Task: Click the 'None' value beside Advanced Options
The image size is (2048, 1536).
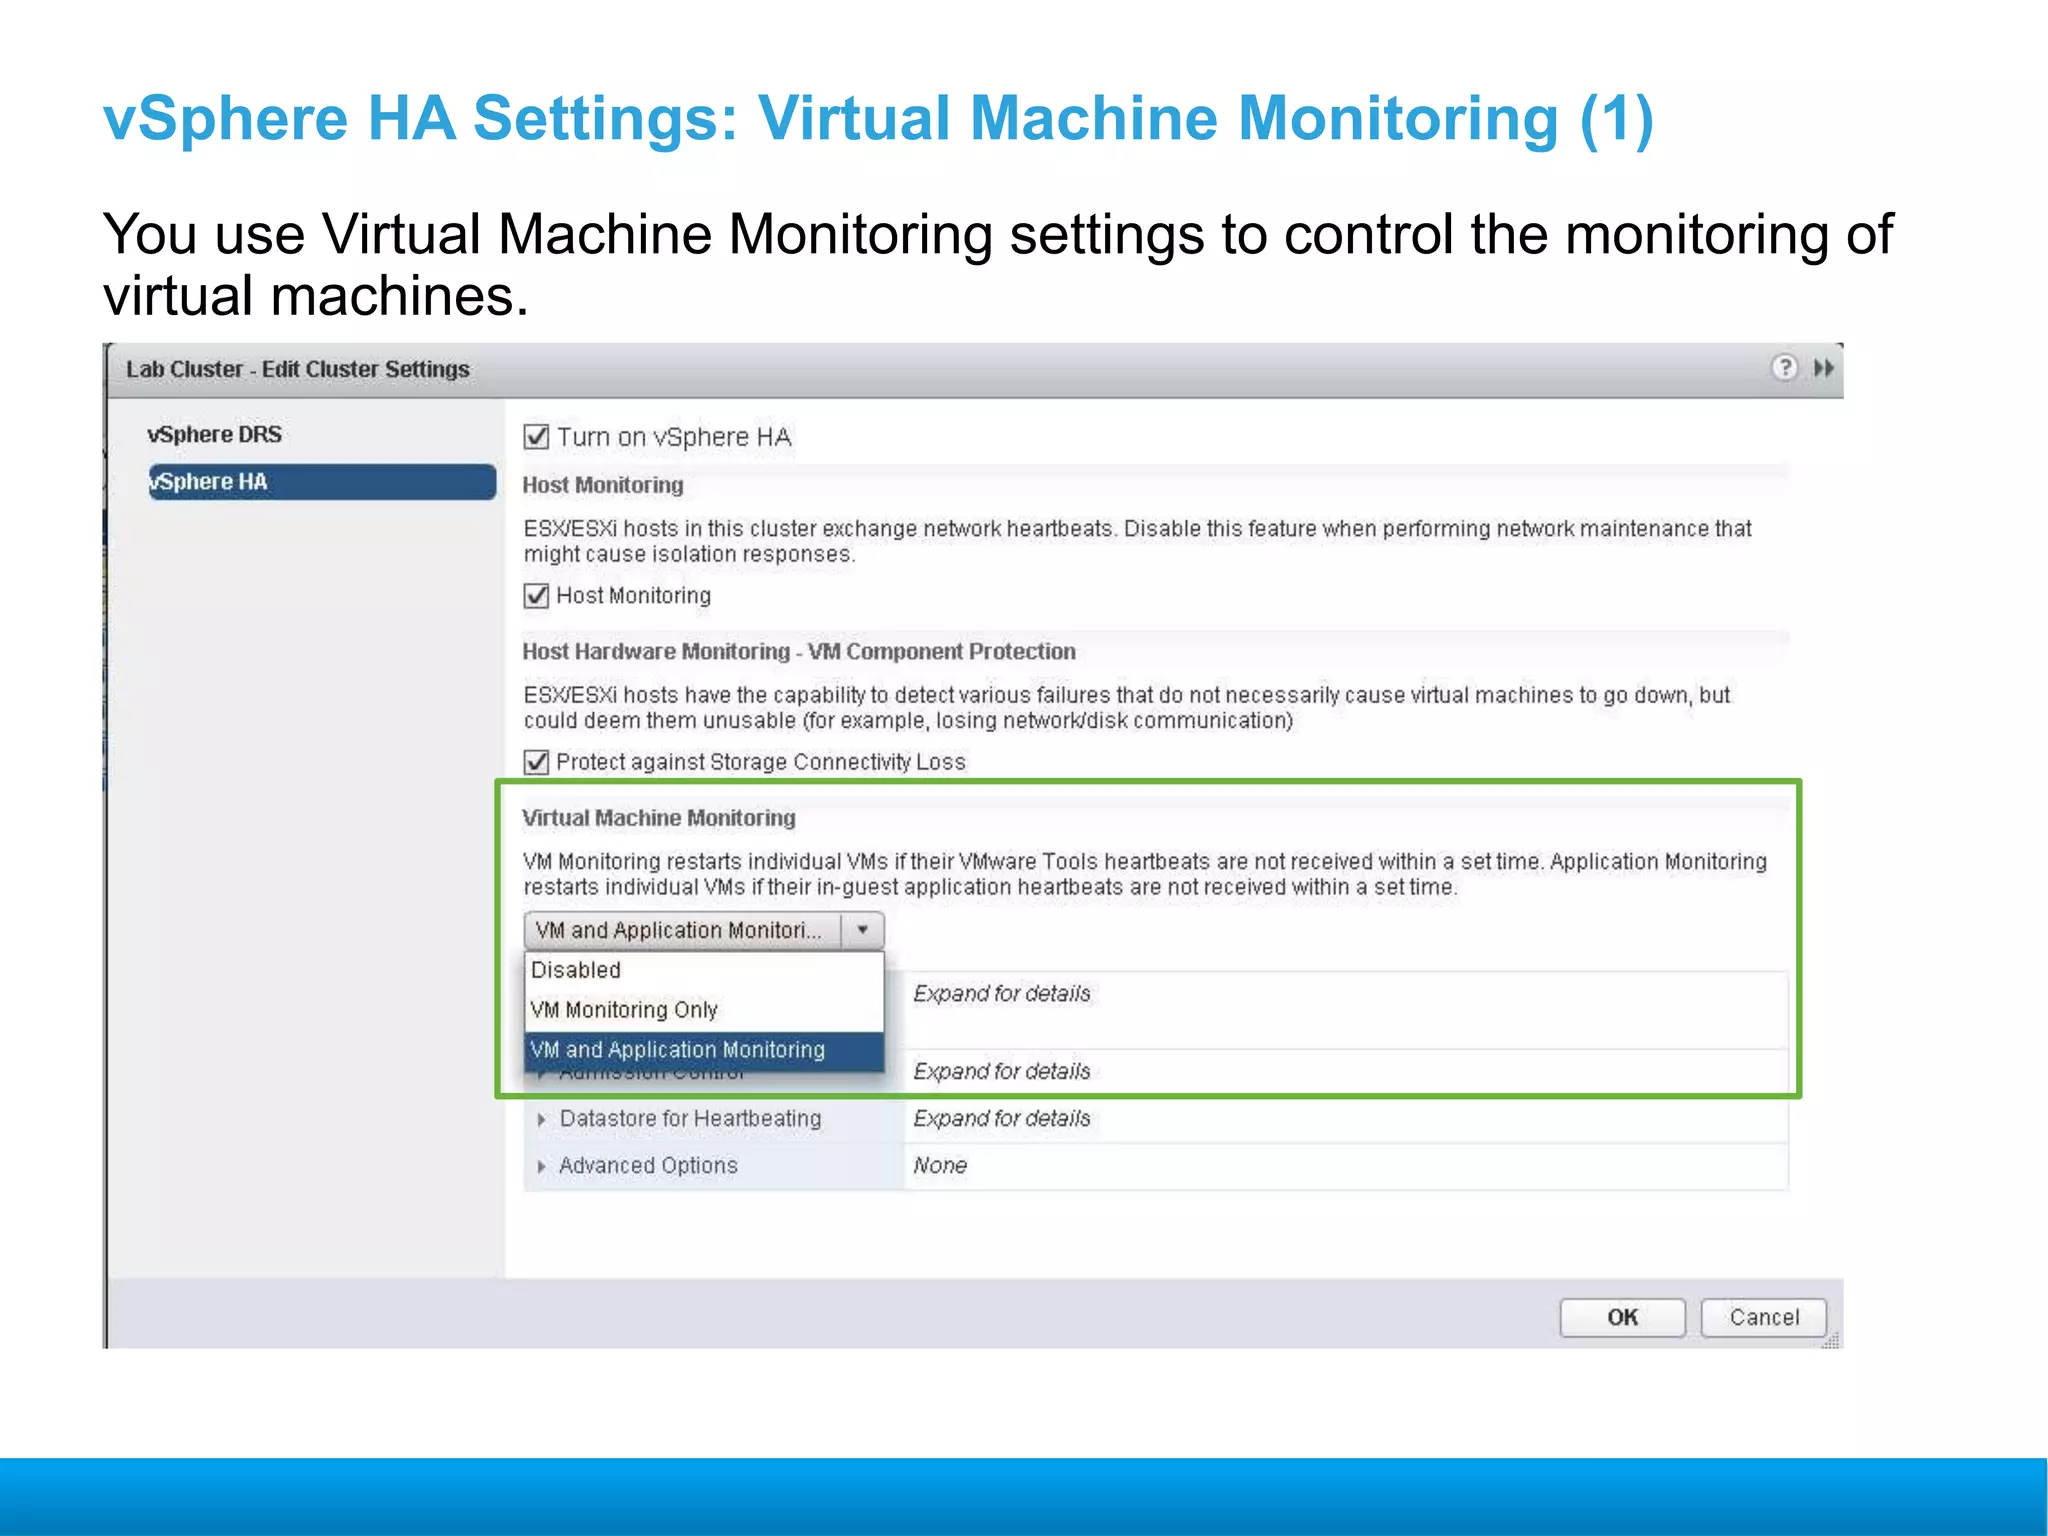Action: point(940,1166)
